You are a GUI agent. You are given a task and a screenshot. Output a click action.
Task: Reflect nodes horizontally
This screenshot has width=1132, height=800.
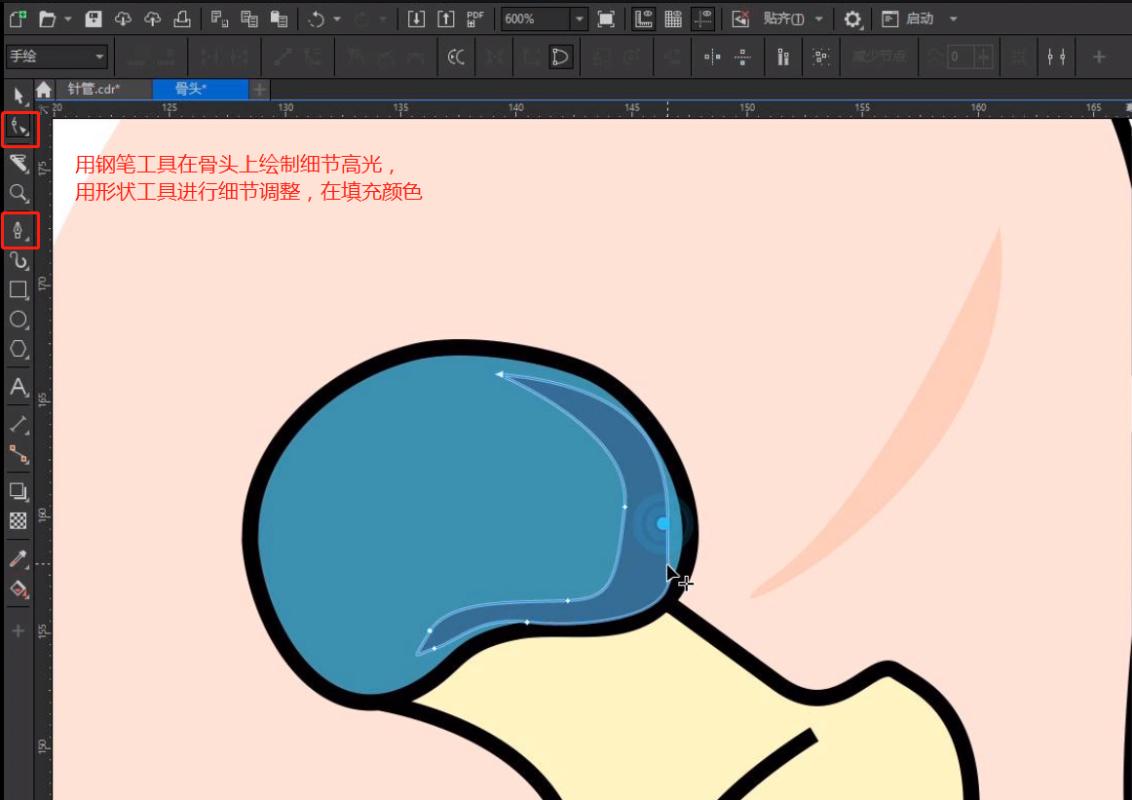tap(712, 56)
